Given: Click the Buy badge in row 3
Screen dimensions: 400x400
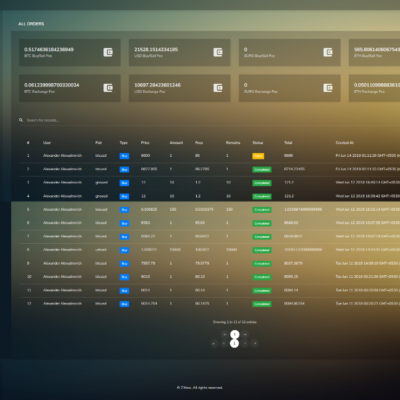Looking at the screenshot, I should point(124,183).
